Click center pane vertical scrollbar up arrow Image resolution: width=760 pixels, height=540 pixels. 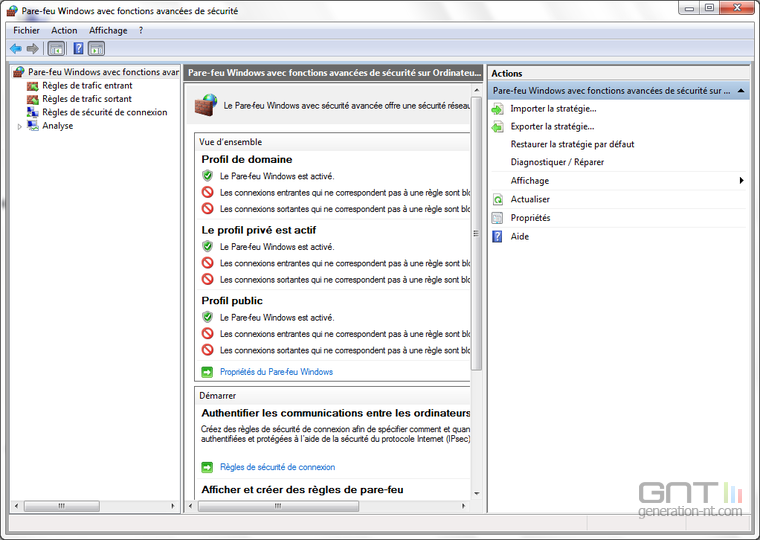pyautogui.click(x=476, y=90)
